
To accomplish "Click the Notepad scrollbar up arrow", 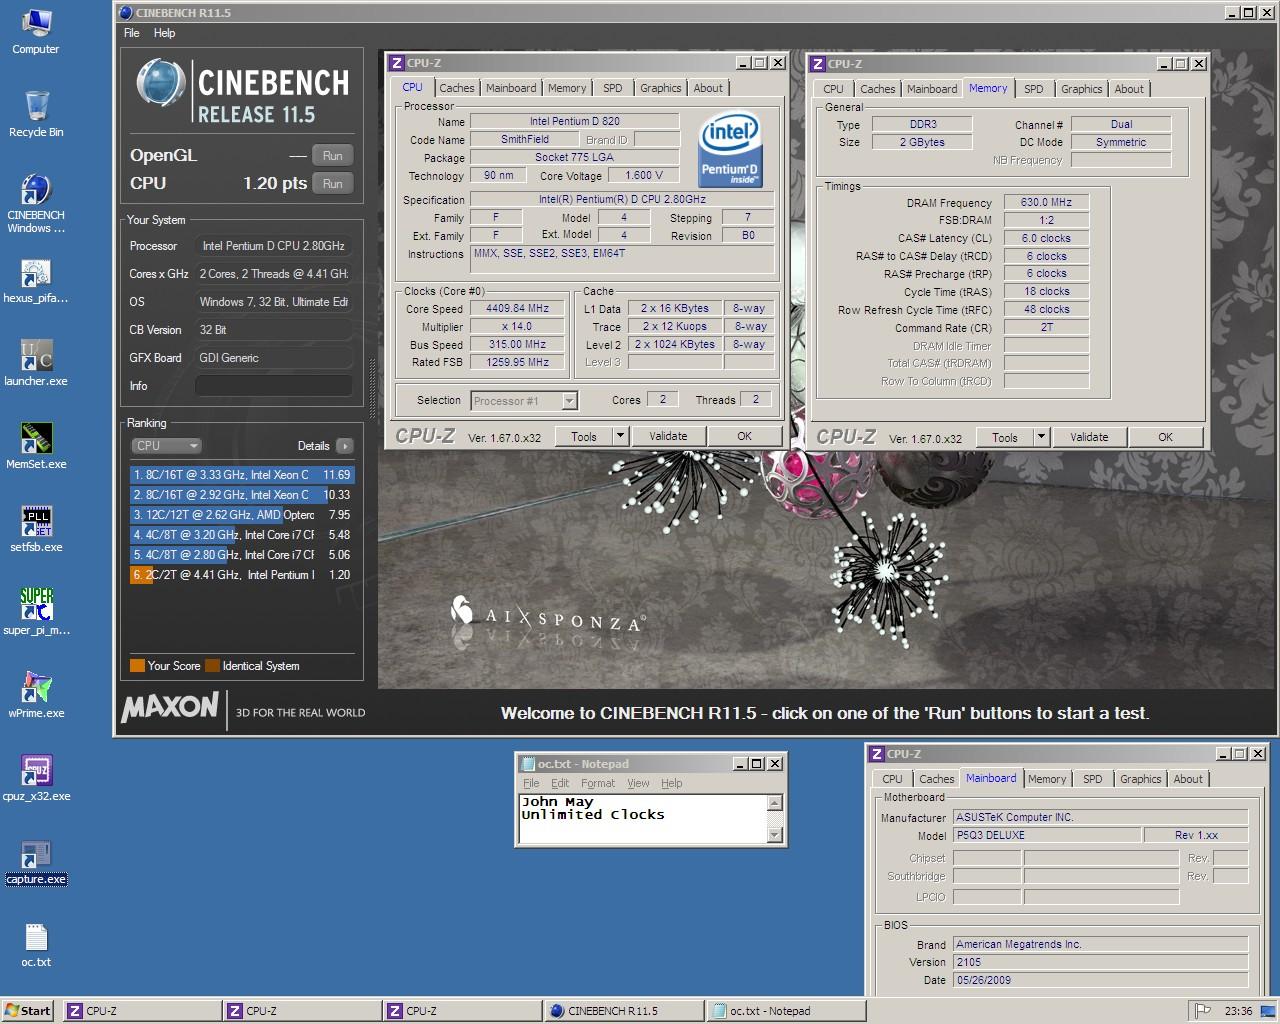I will pyautogui.click(x=774, y=802).
